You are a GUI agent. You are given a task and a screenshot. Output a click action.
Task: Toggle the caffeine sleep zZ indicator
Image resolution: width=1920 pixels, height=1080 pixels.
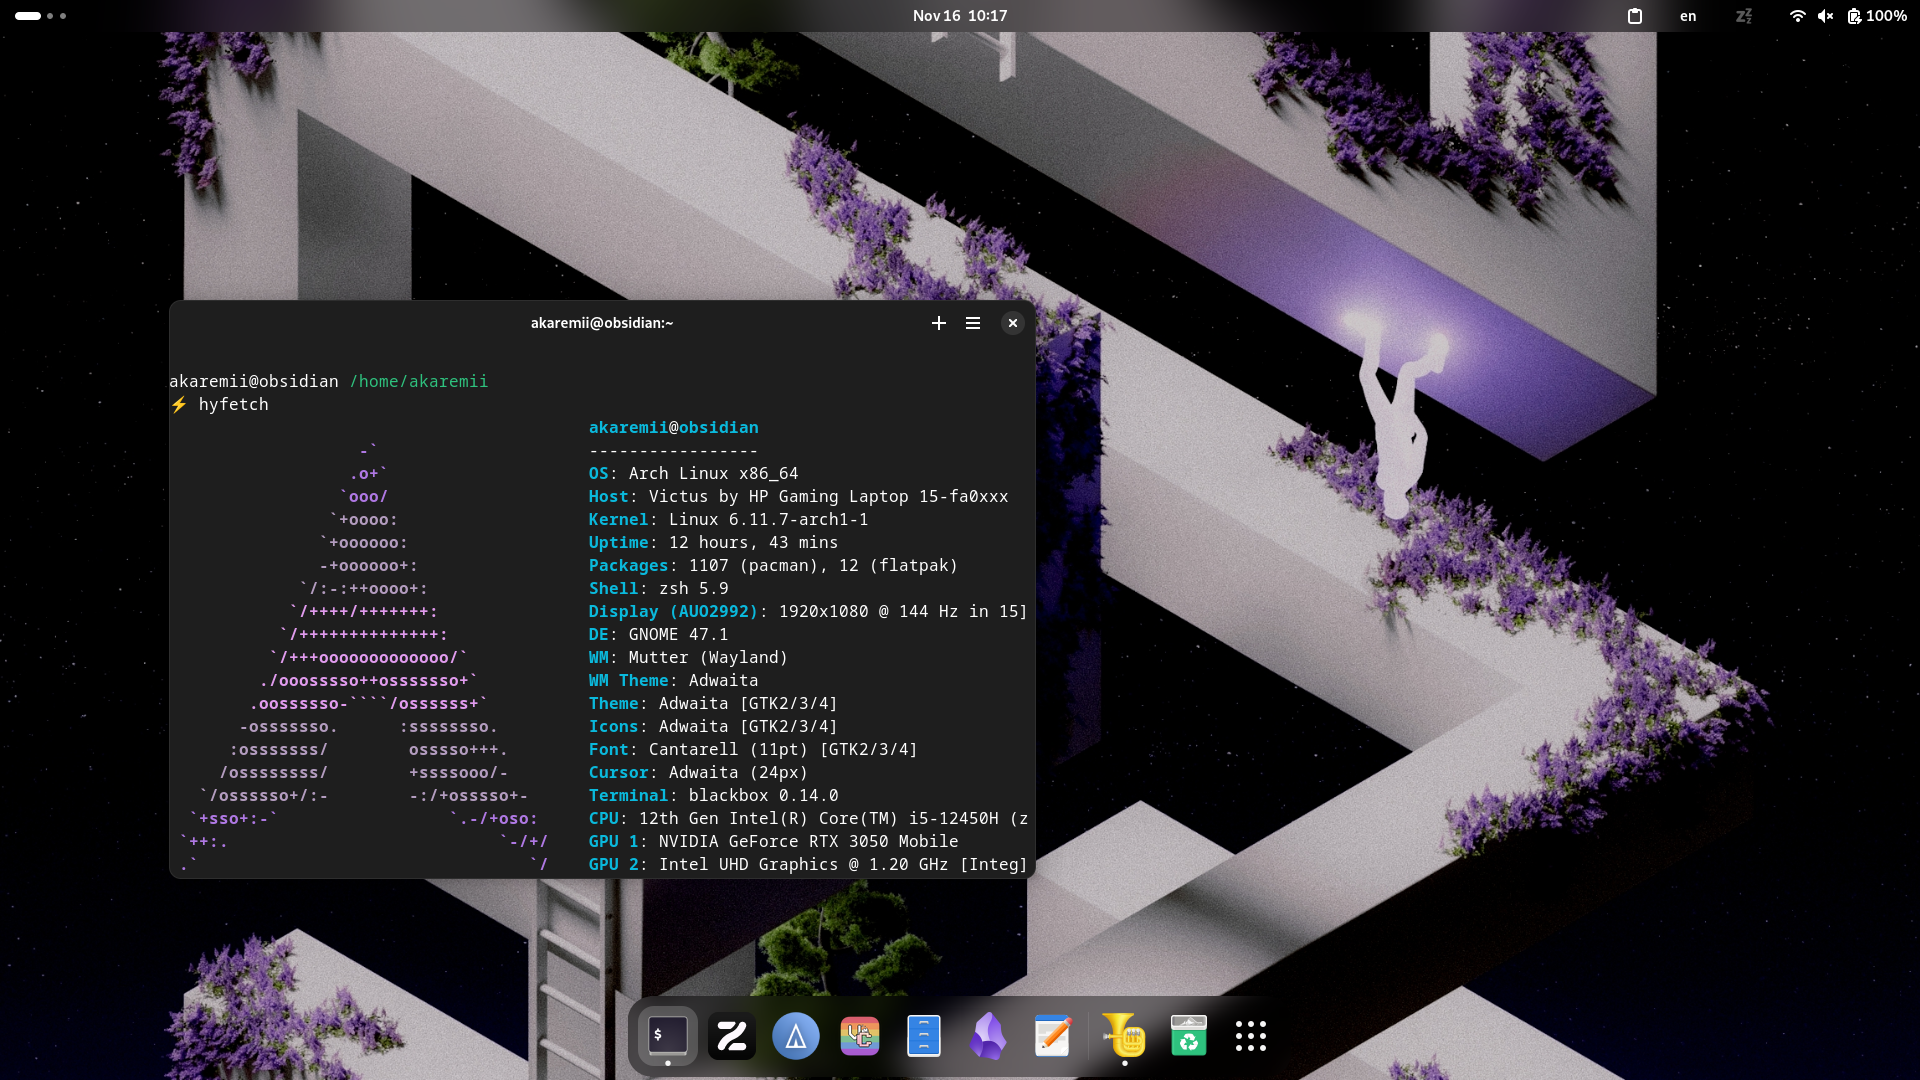(1743, 16)
